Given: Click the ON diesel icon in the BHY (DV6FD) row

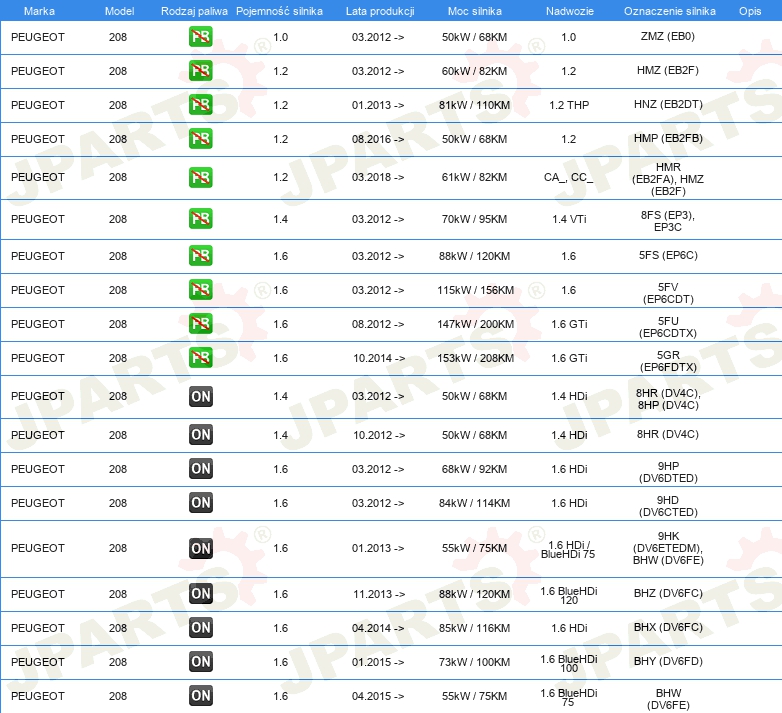Looking at the screenshot, I should coord(200,662).
